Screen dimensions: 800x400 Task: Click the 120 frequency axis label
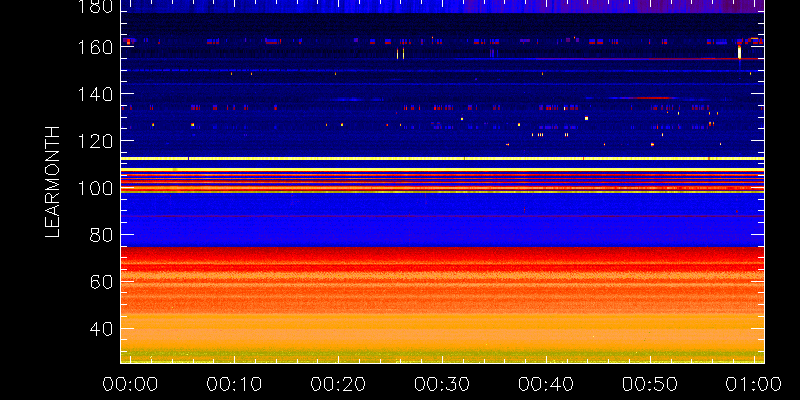[95, 140]
